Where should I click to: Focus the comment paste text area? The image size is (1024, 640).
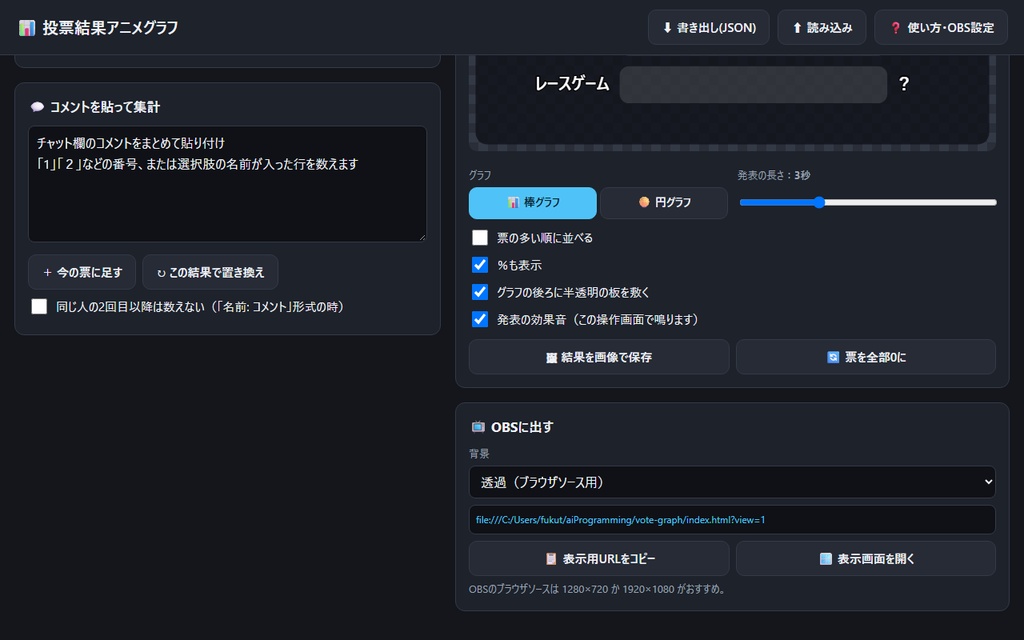coord(227,184)
